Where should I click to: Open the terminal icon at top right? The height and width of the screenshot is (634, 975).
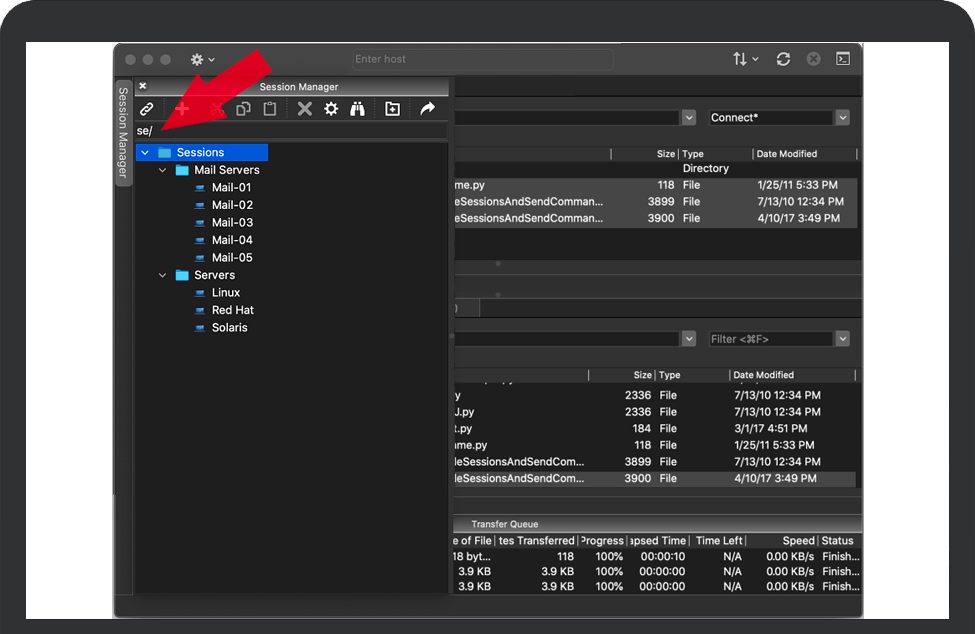pos(843,59)
